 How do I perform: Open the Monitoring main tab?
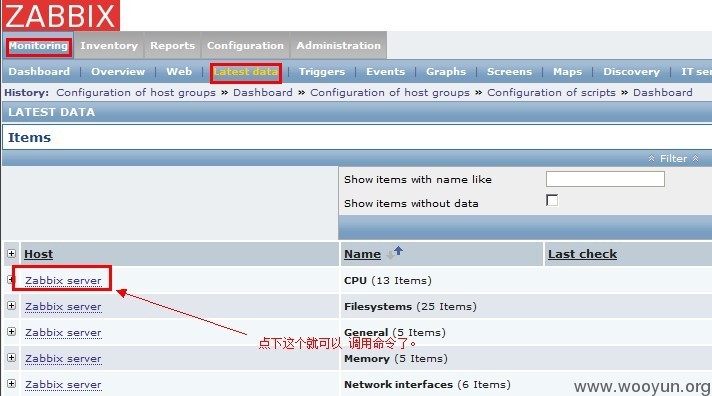(x=39, y=46)
